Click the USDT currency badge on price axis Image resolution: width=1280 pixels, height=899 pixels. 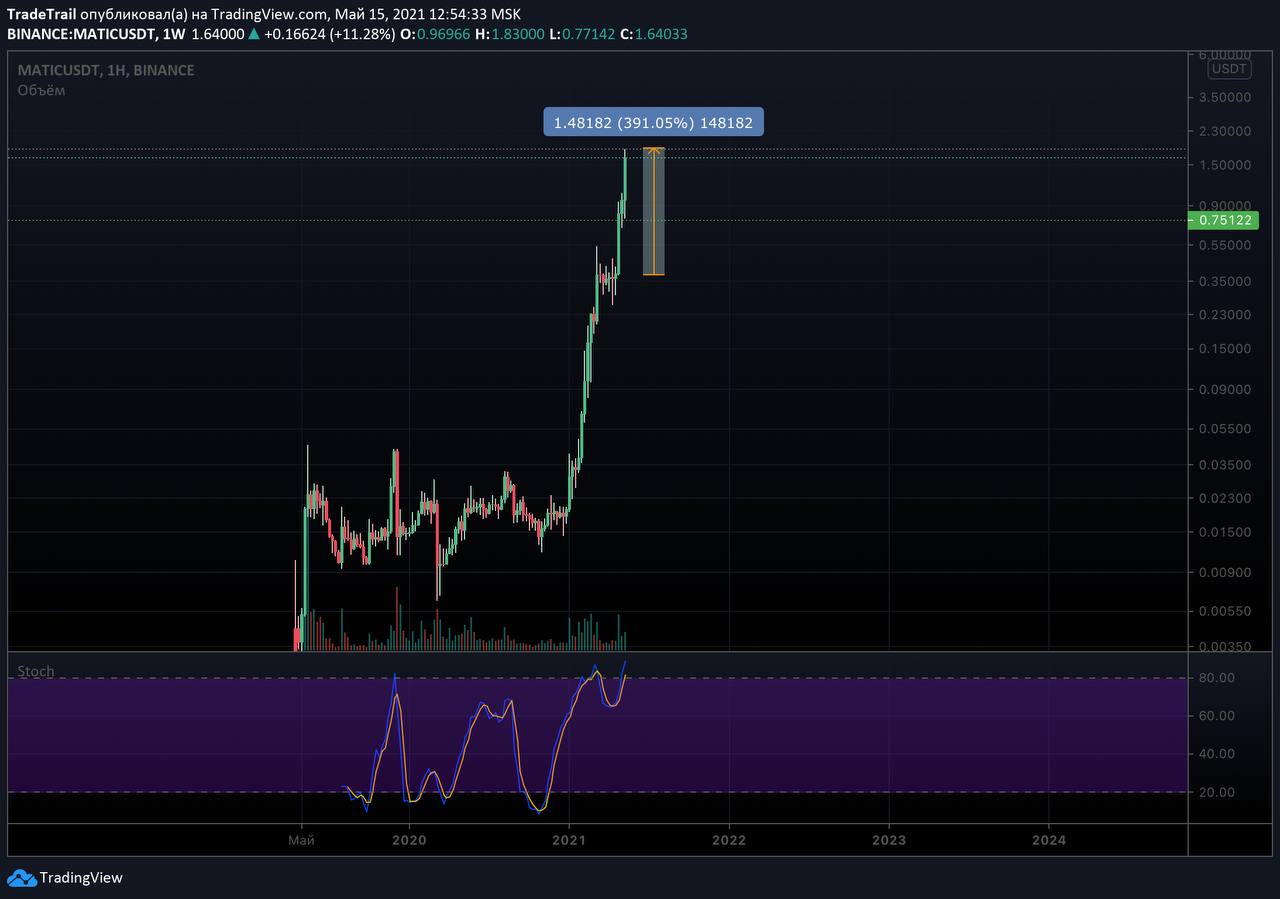point(1228,69)
